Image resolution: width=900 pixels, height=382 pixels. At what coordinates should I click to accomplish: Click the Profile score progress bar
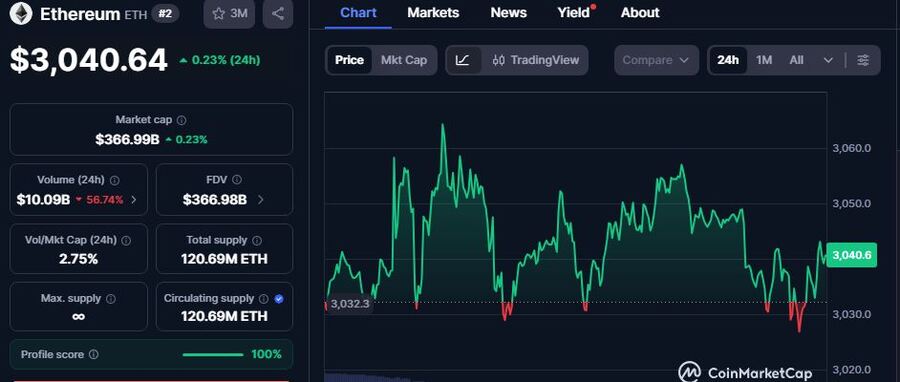tap(212, 354)
